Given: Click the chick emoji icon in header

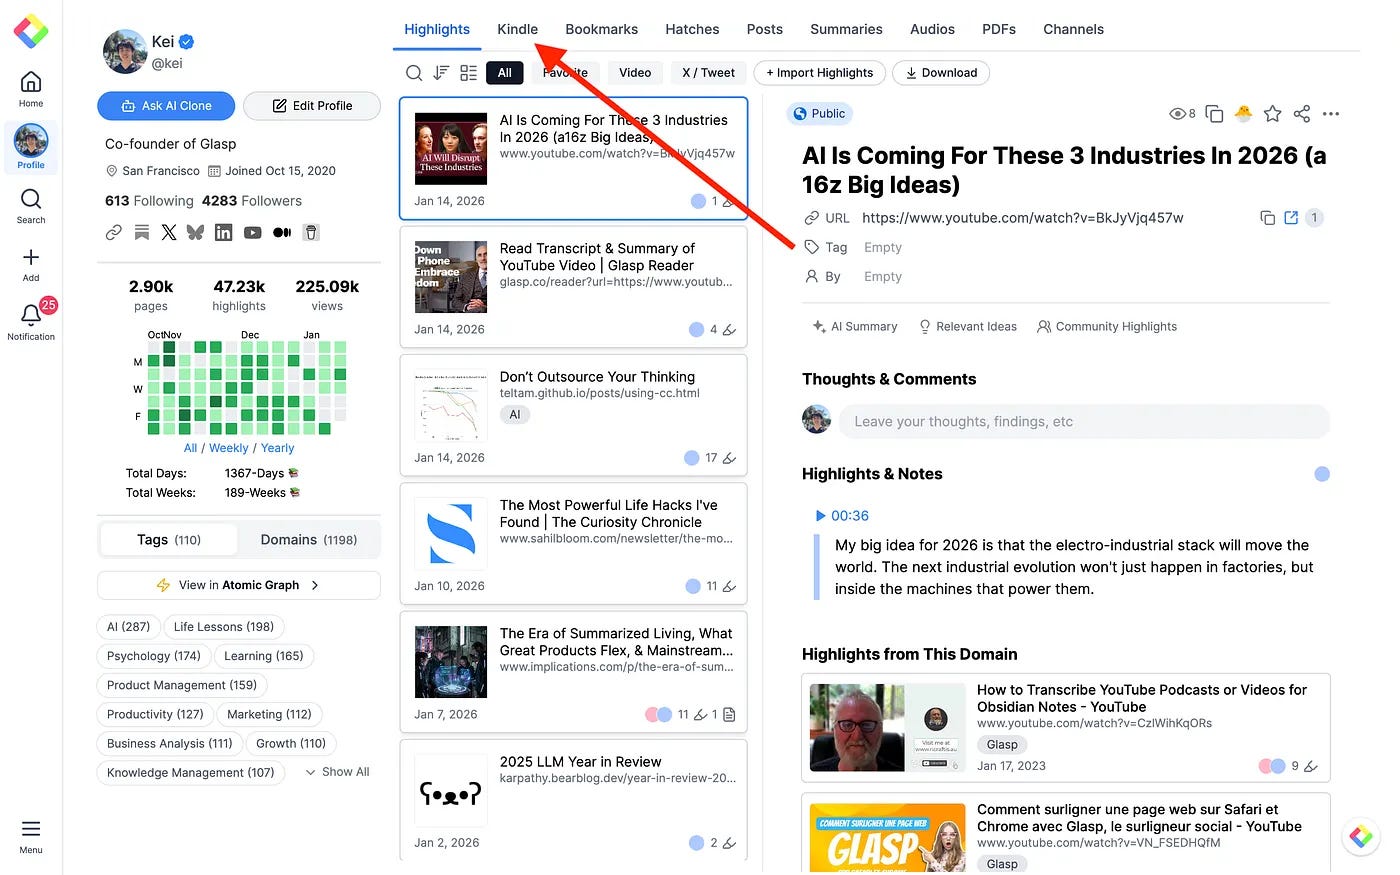Looking at the screenshot, I should 1243,114.
